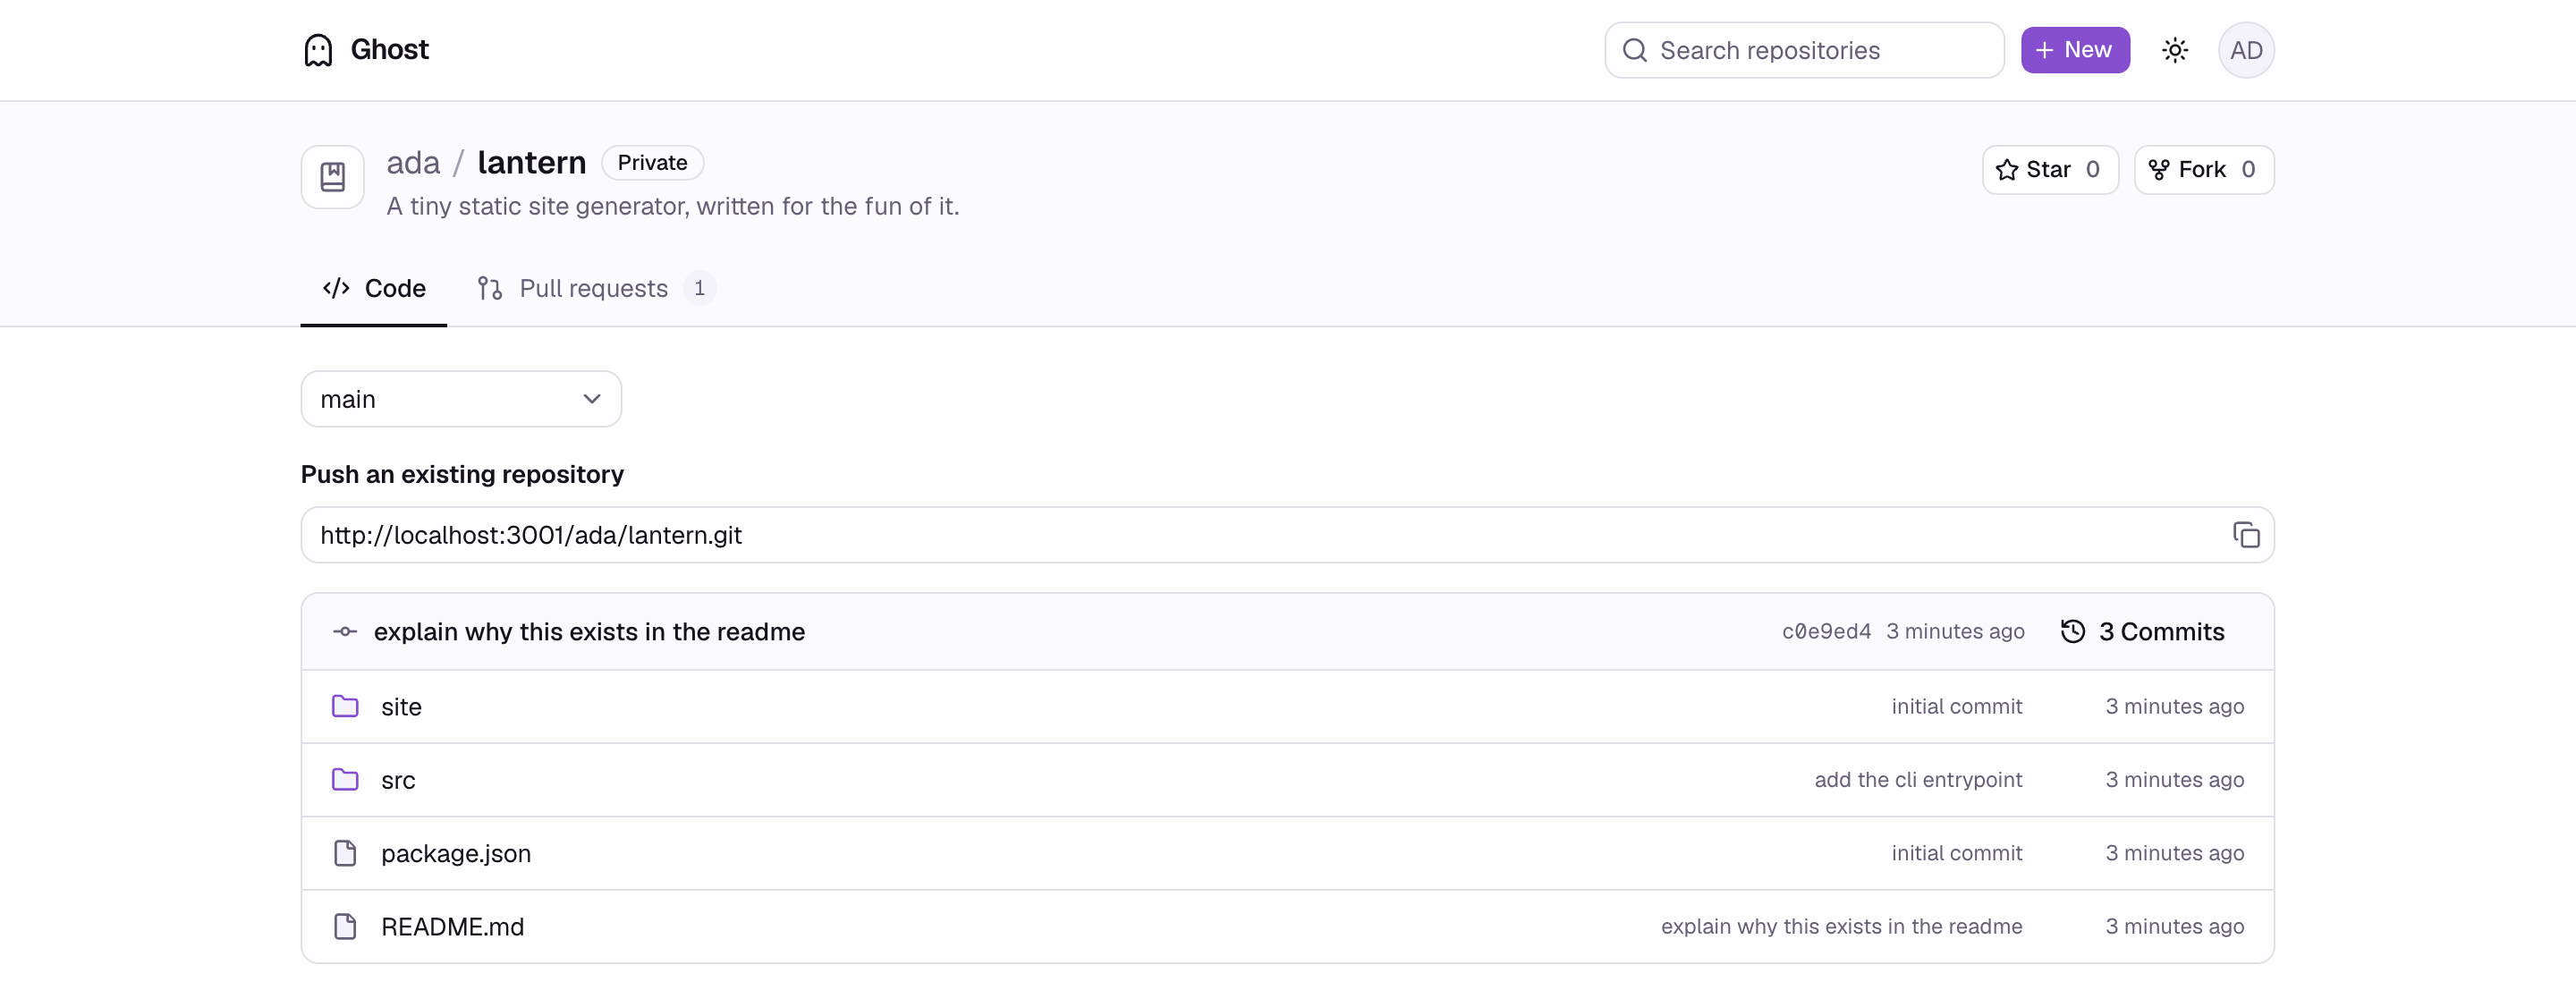Click the repository book icon
The width and height of the screenshot is (2576, 1007).
tap(333, 177)
